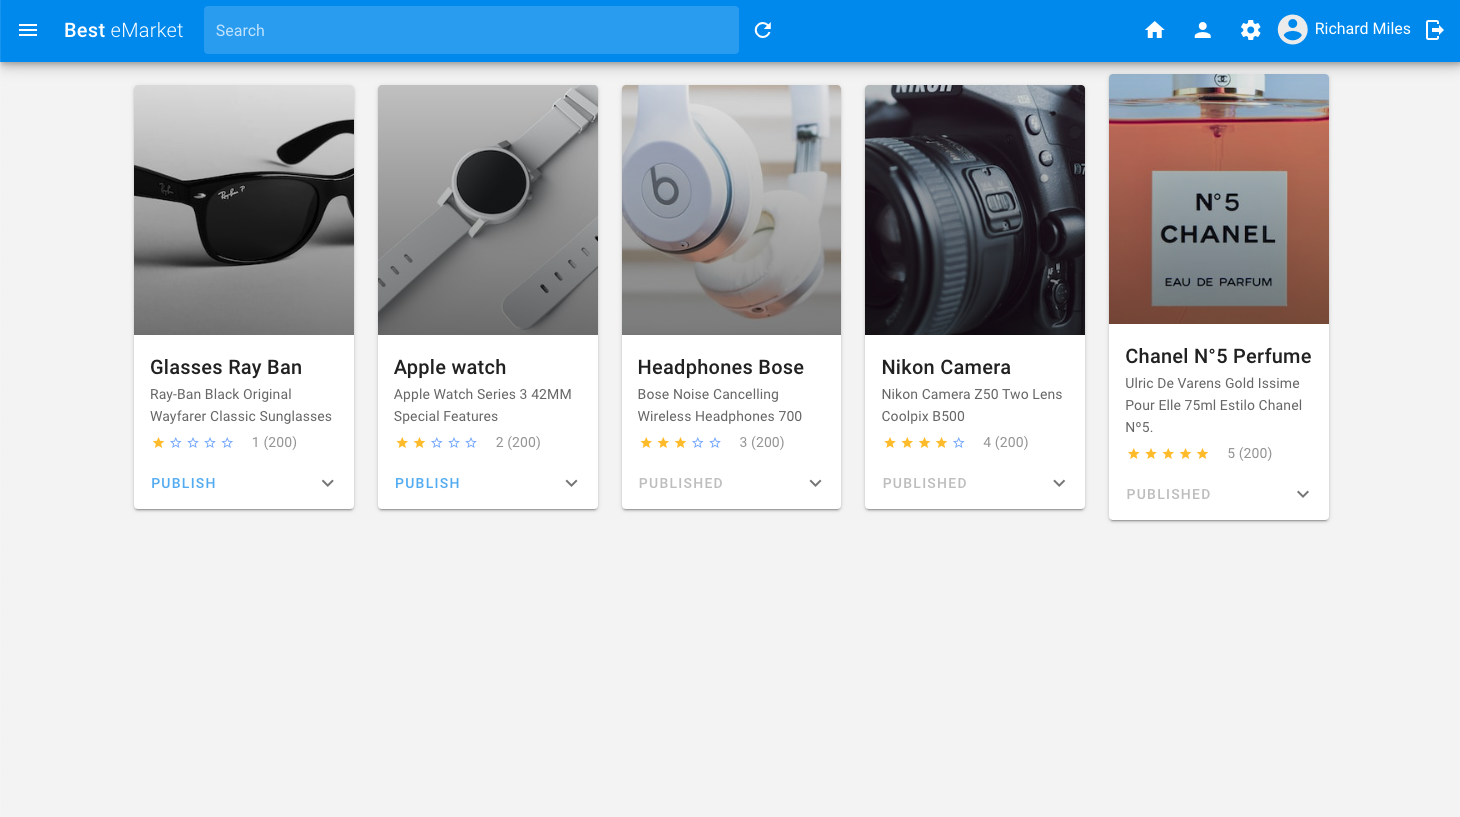
Task: Open the Beats headphones product image
Action: pos(732,210)
